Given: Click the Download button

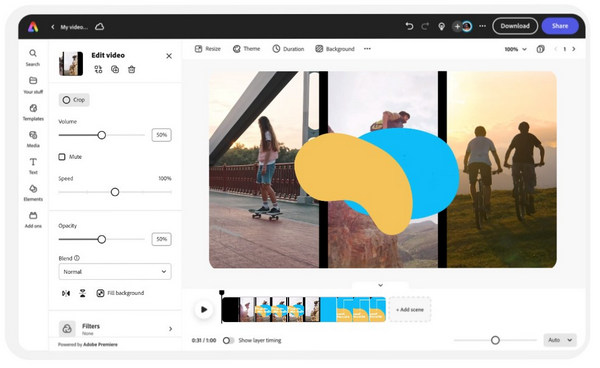Looking at the screenshot, I should 515,26.
